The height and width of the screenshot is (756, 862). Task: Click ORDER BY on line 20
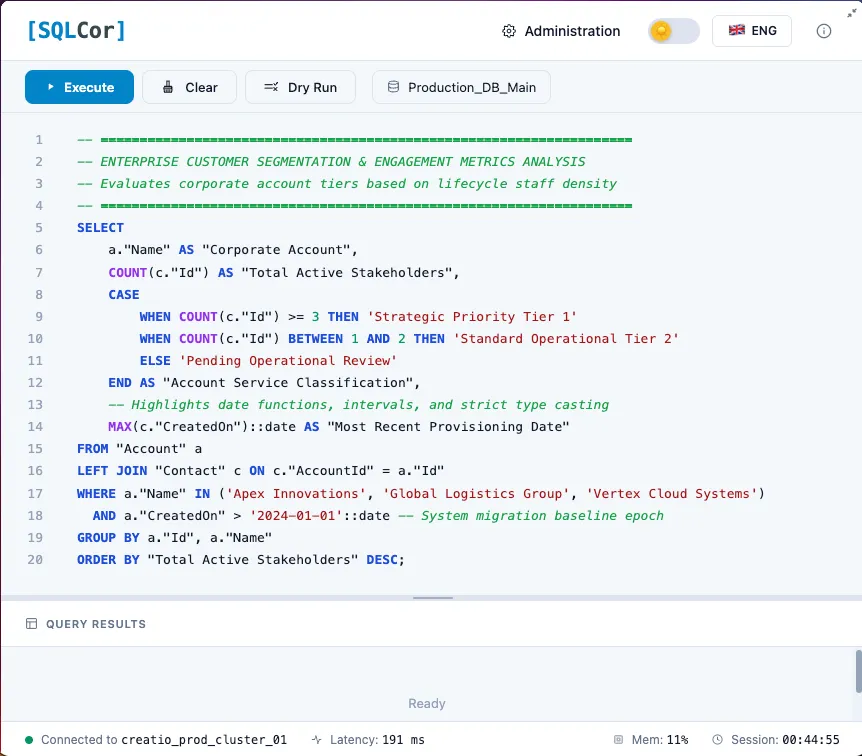[x=108, y=560]
